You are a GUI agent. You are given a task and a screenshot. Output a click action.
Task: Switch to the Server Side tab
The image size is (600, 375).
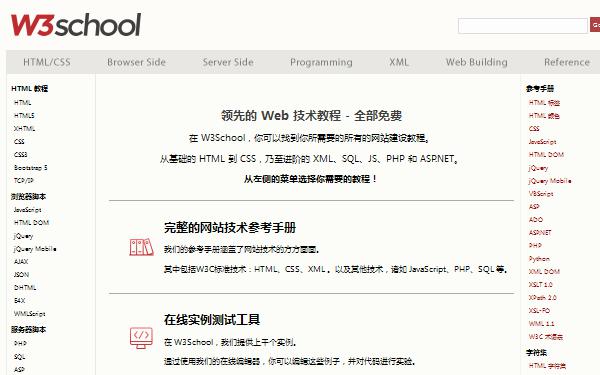228,62
